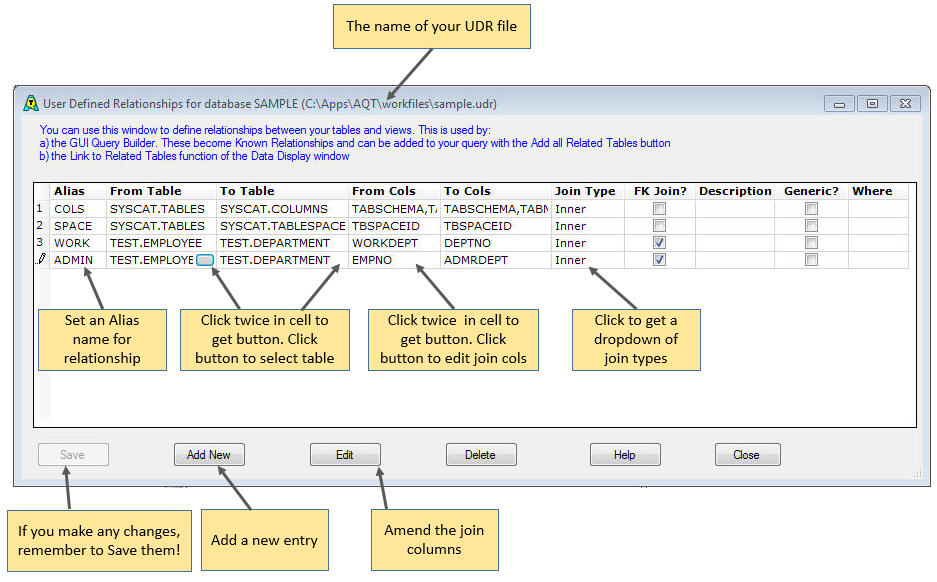Open Join Type dropdown for WORK row
This screenshot has height=582, width=937.
click(x=588, y=243)
